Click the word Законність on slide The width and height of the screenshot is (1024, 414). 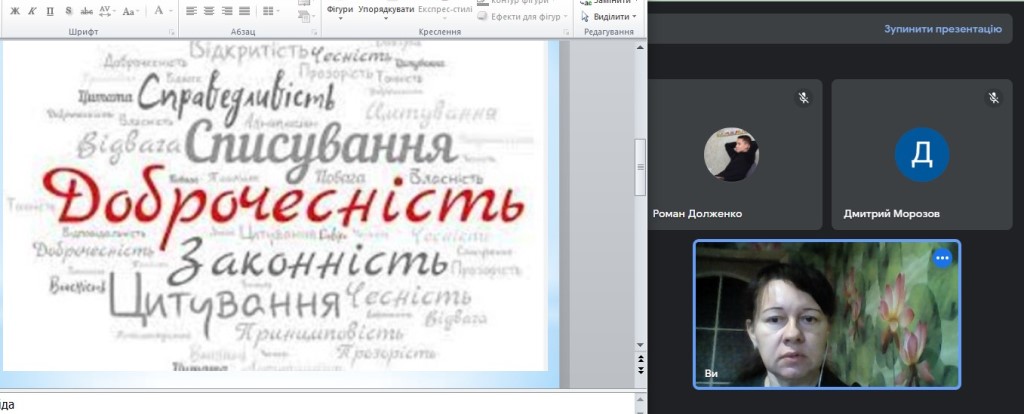[308, 261]
